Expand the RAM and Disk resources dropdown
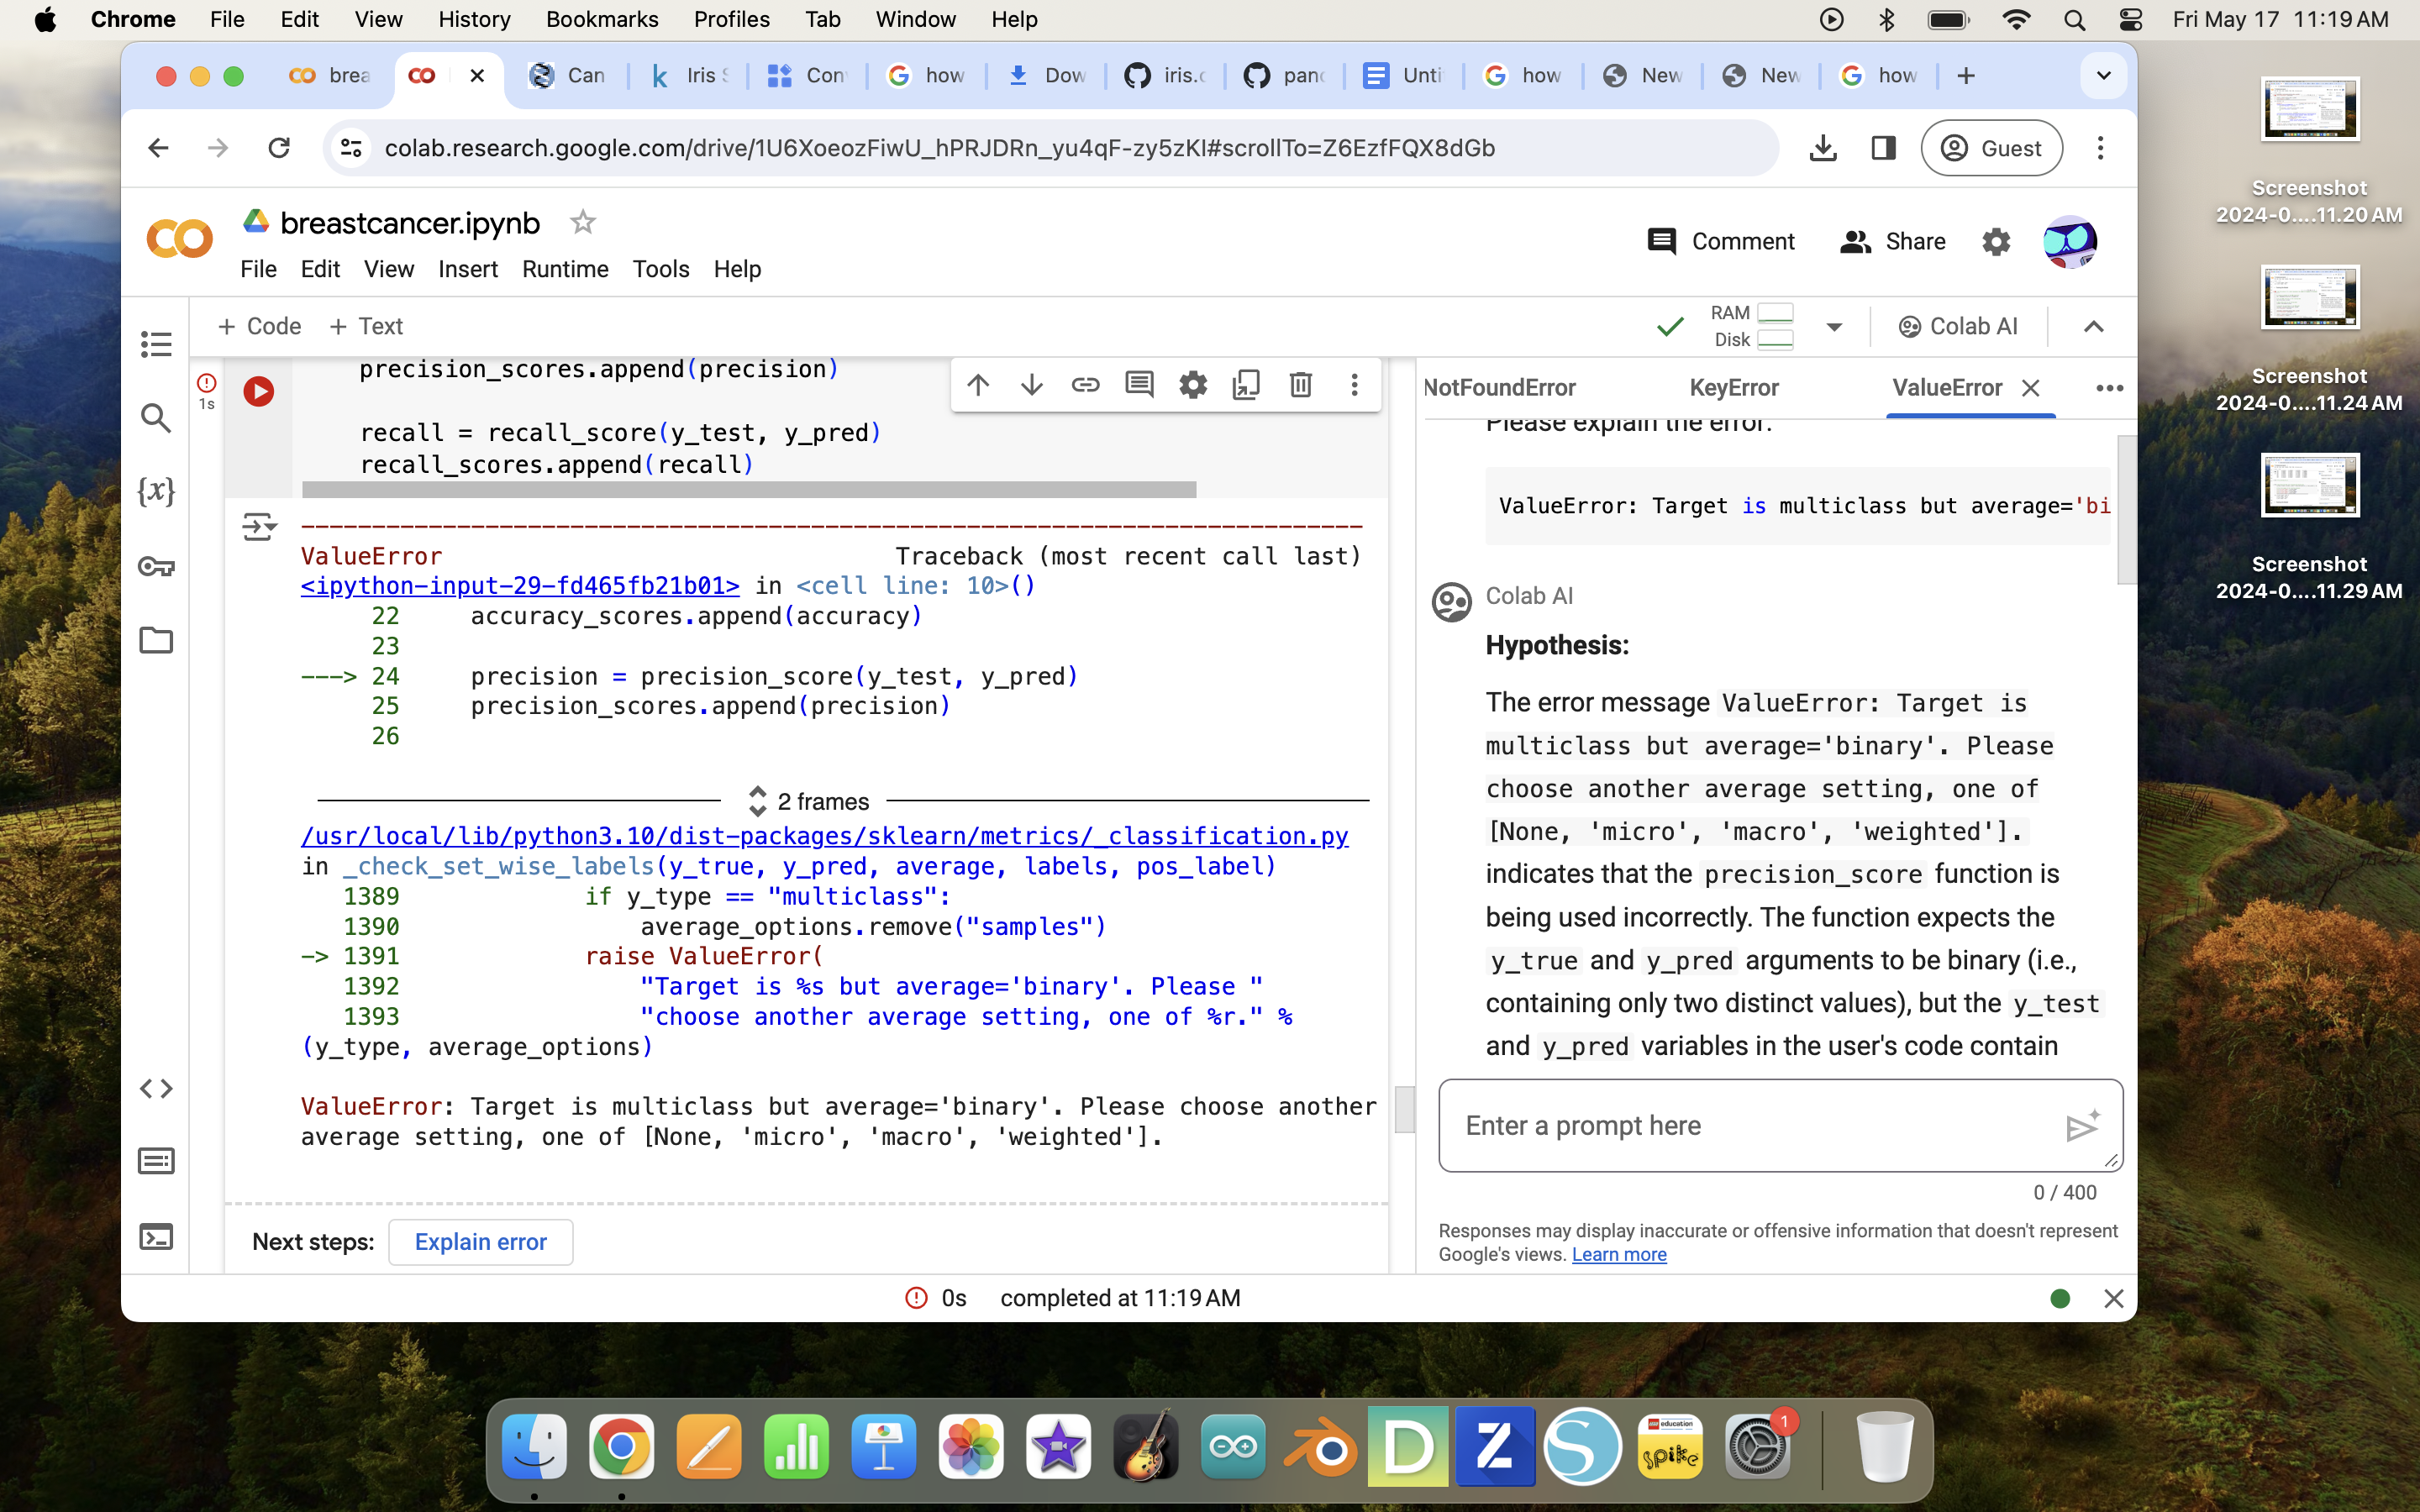The width and height of the screenshot is (2420, 1512). (1834, 327)
